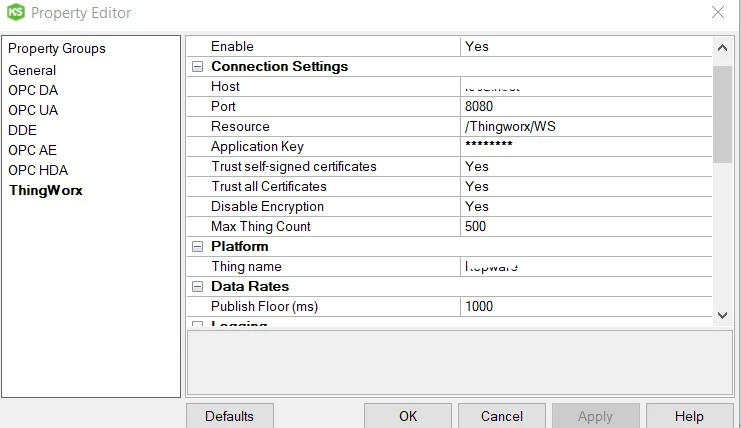Select the Trust self-signed certificates label

pos(294,166)
